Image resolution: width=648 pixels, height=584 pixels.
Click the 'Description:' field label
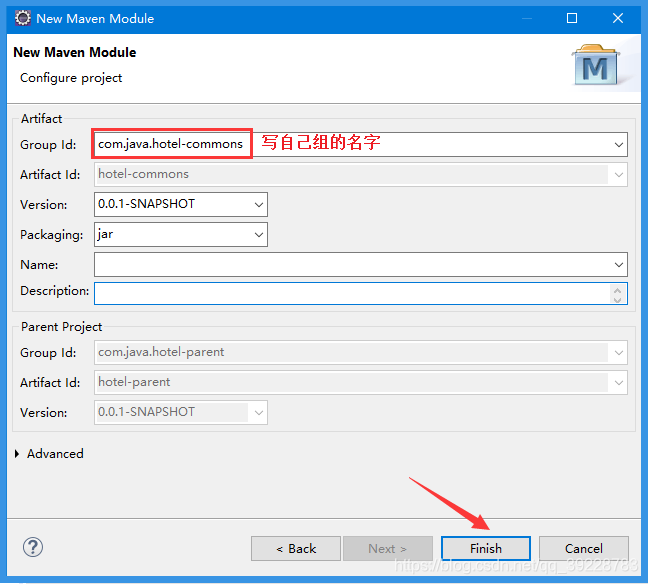(54, 291)
